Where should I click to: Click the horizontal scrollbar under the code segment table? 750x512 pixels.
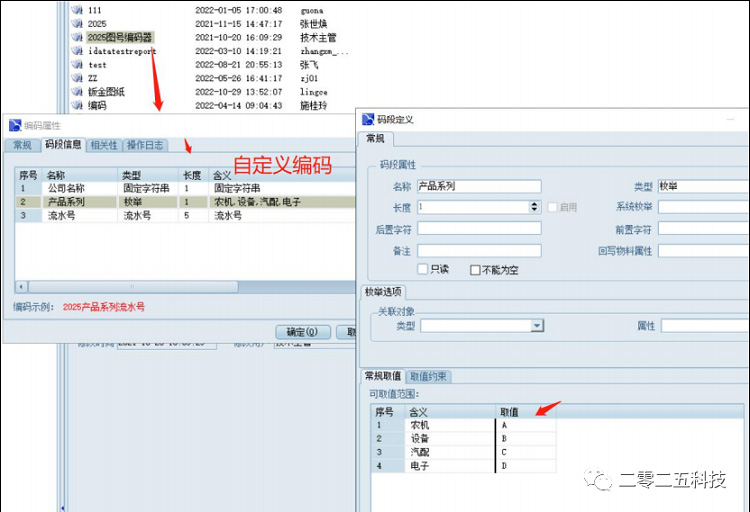click(x=130, y=287)
